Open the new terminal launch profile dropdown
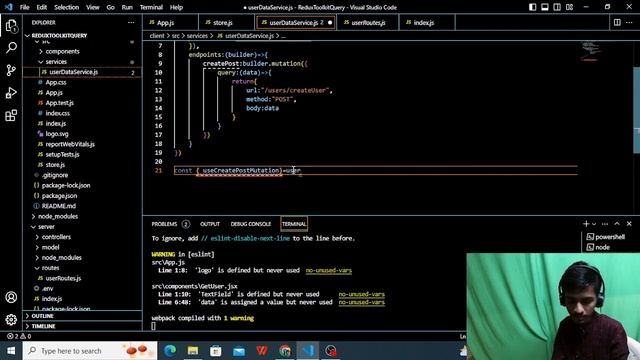Viewport: 640px width, 360px height. point(594,224)
